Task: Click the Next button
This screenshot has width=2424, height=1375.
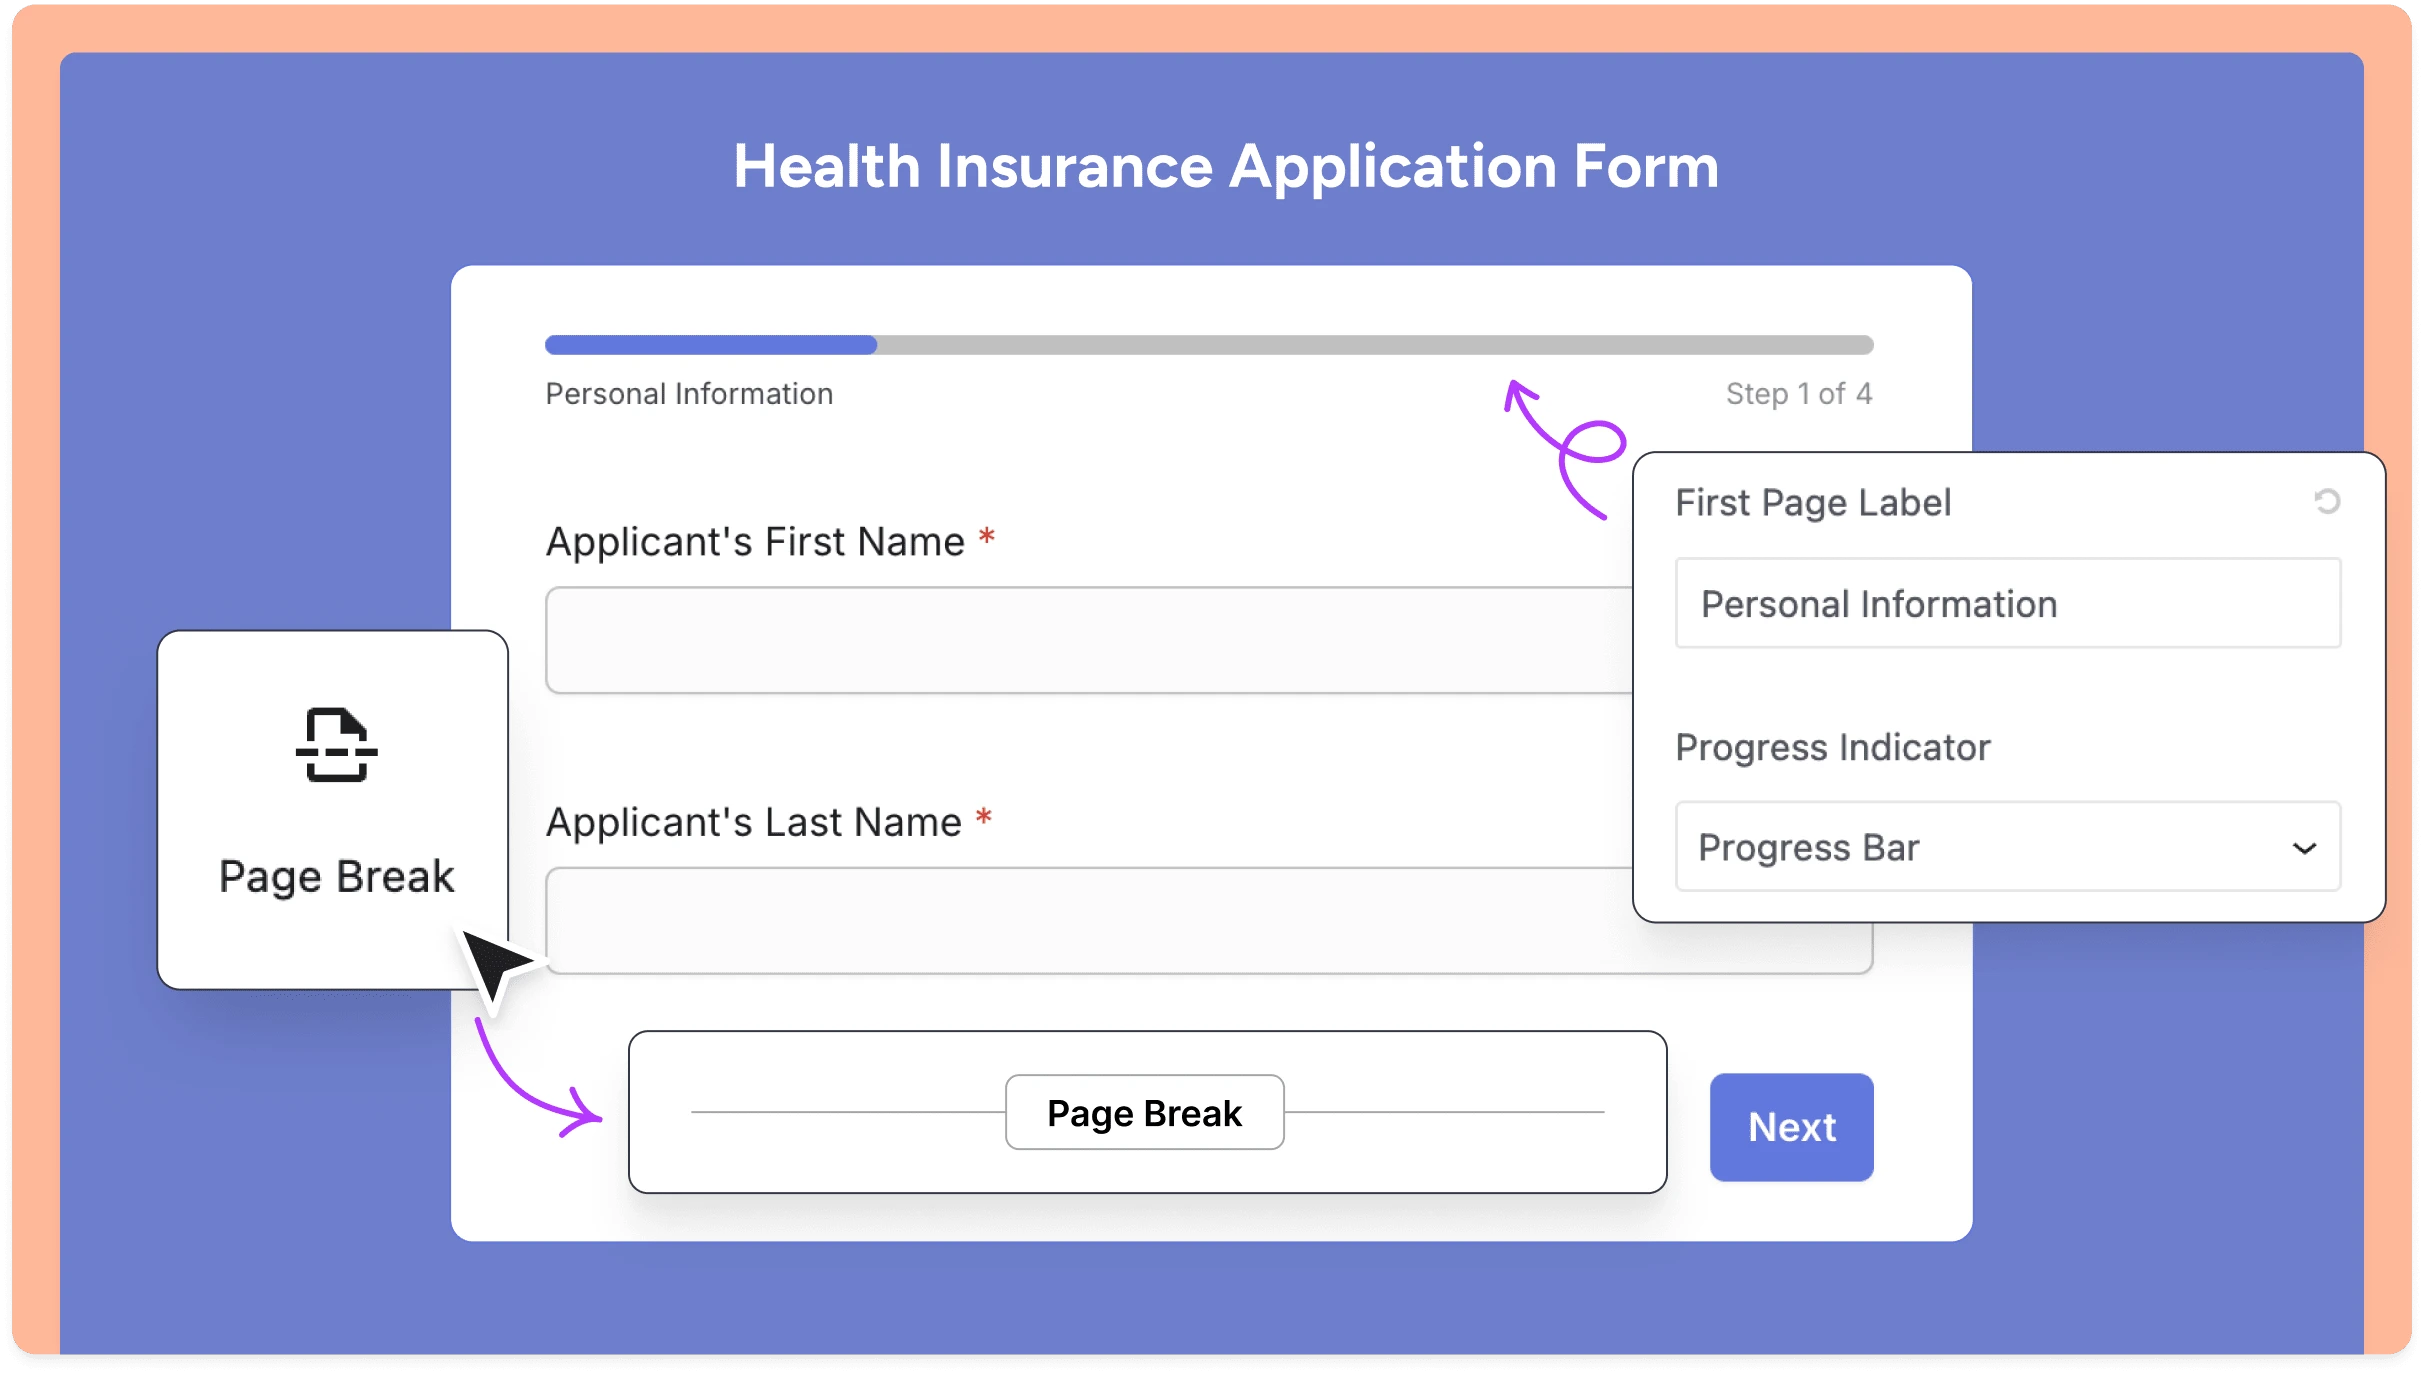Action: click(x=1790, y=1126)
